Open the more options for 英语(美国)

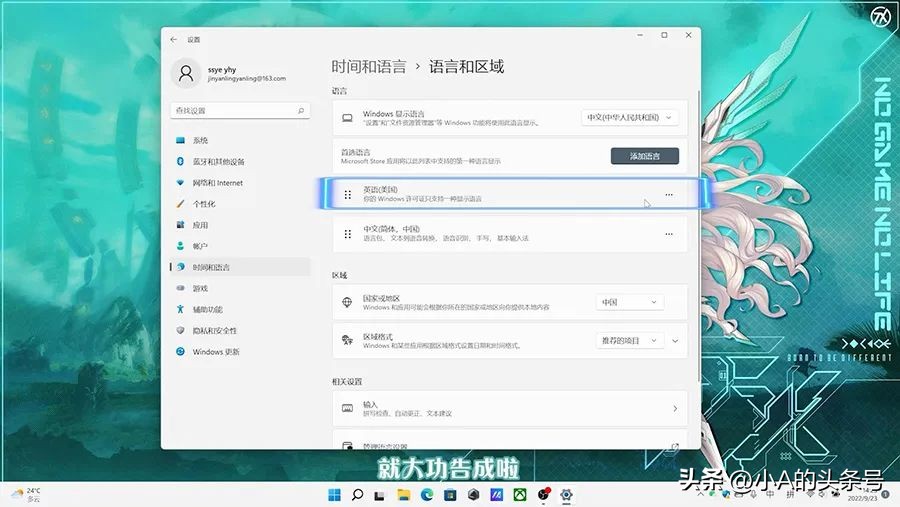[669, 195]
